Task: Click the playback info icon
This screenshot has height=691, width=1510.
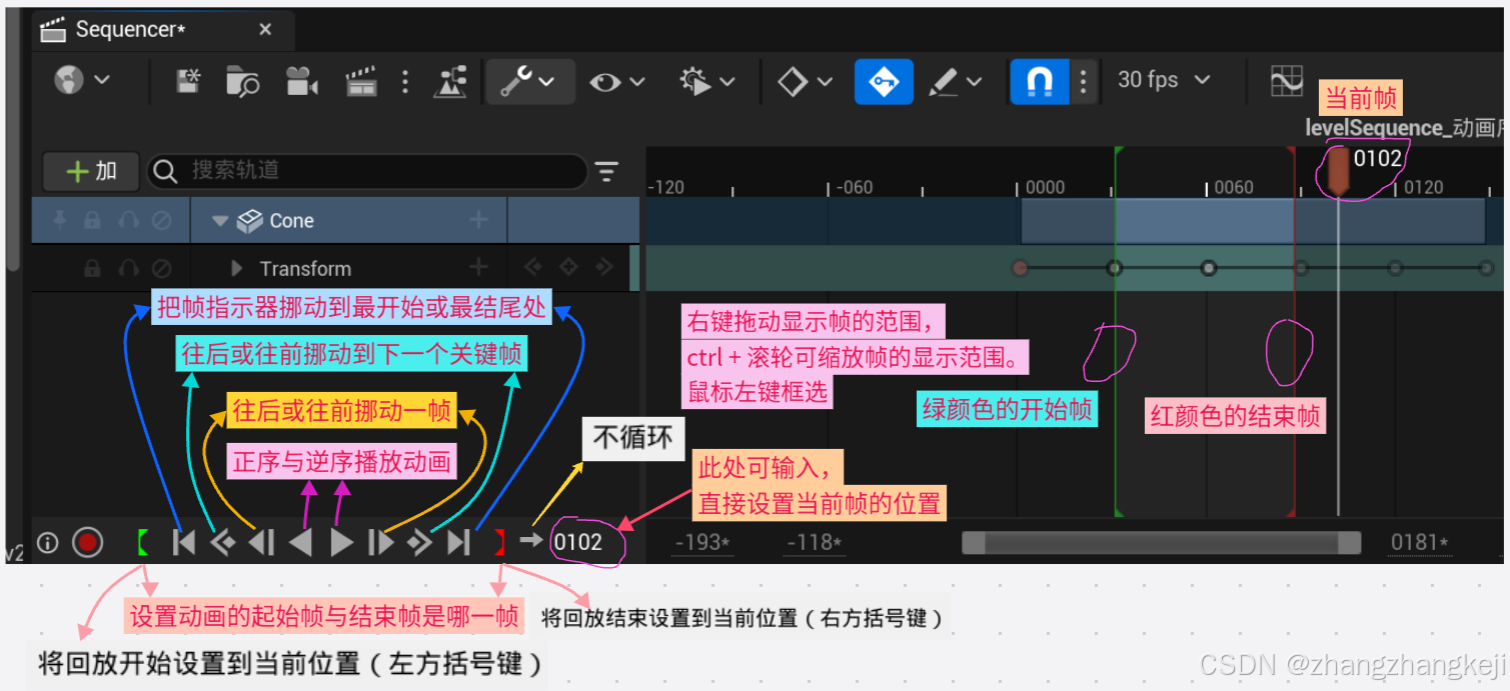Action: click(x=47, y=543)
